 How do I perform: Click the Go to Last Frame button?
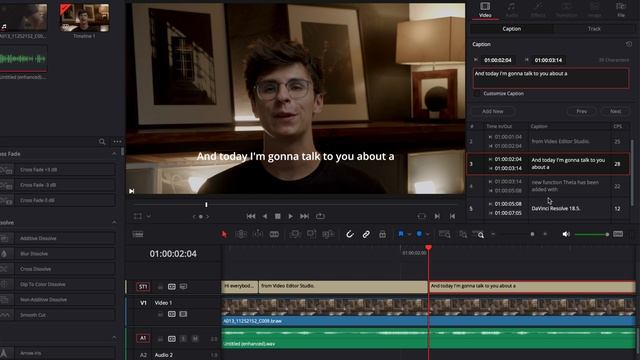pyautogui.click(x=304, y=216)
